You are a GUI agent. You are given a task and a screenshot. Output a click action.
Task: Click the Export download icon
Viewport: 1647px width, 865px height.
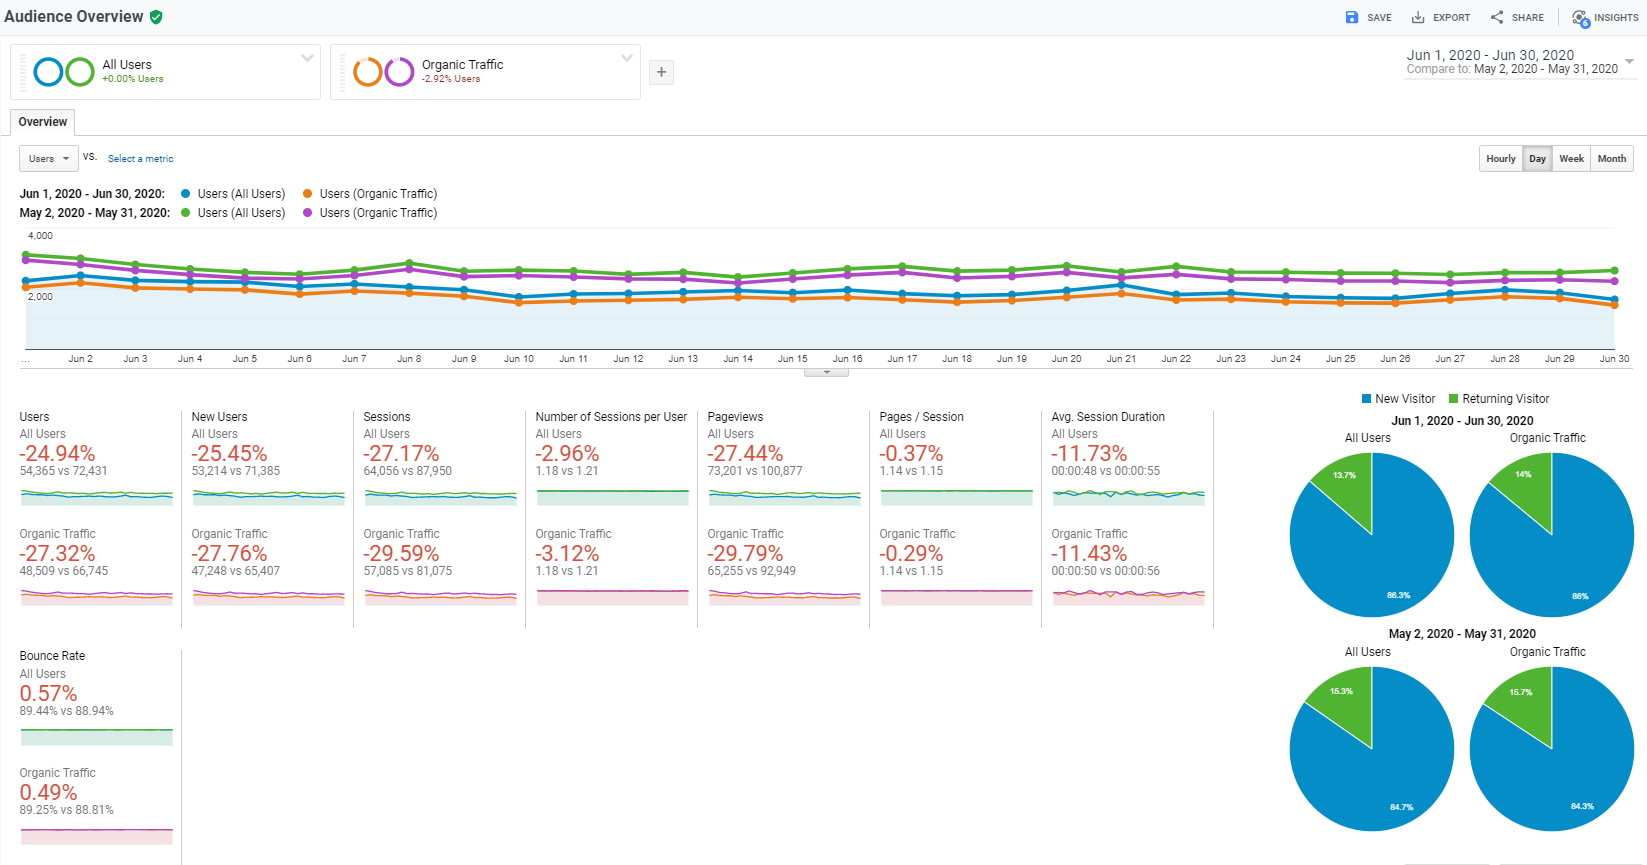[1418, 17]
